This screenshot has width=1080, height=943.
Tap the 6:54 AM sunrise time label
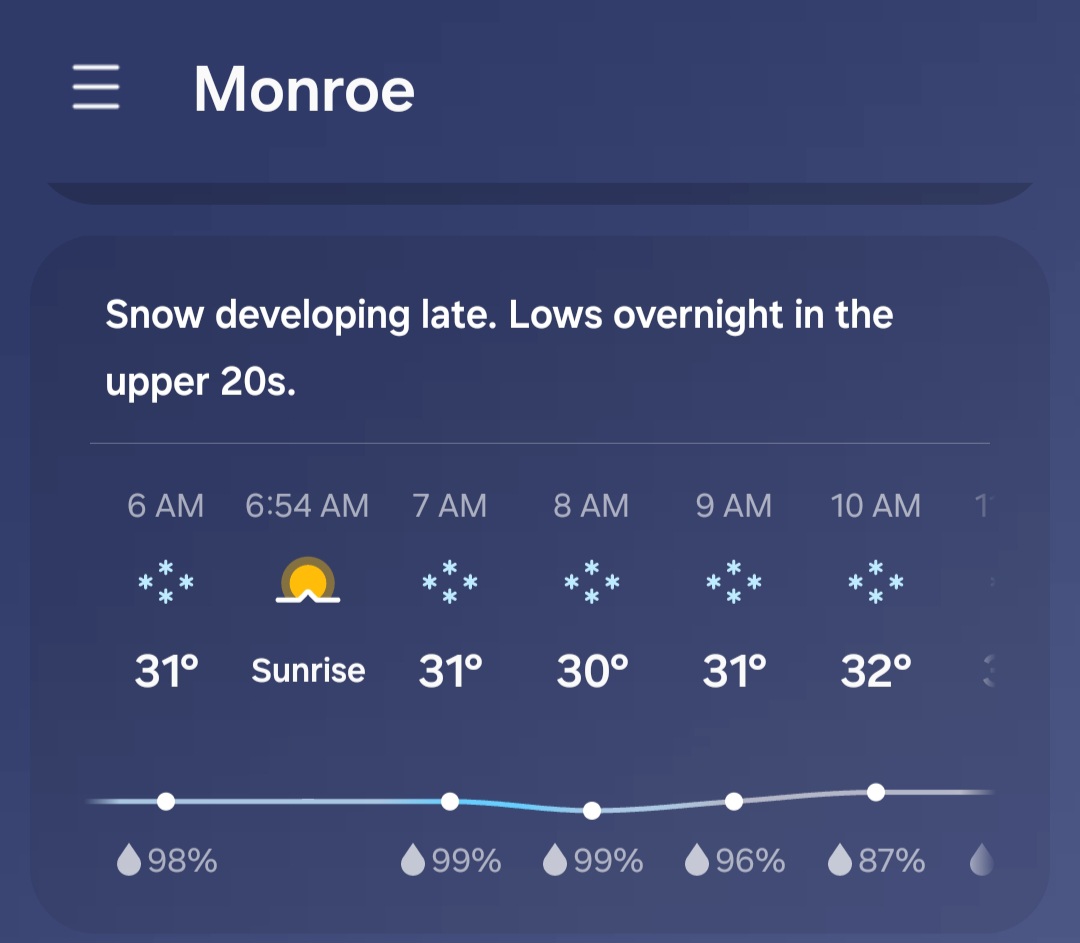tap(307, 506)
